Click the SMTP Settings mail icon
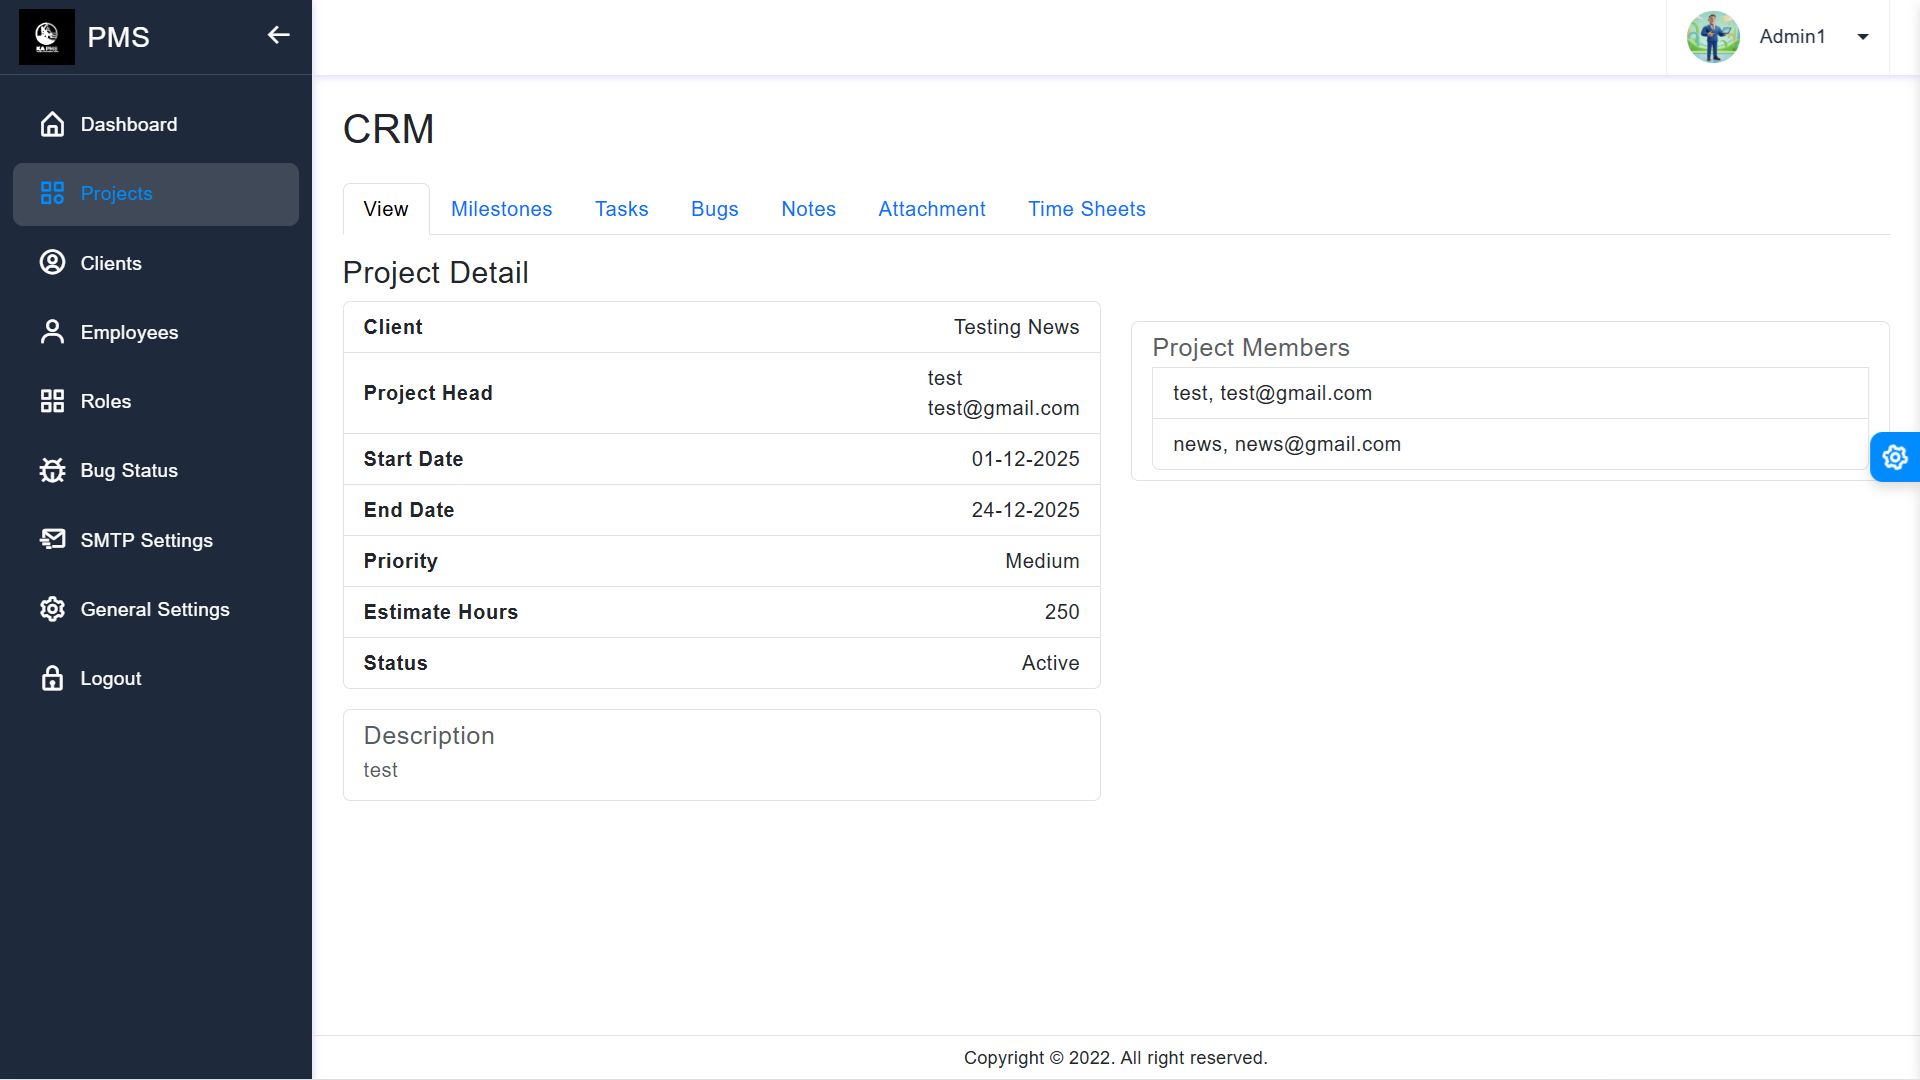 point(52,540)
